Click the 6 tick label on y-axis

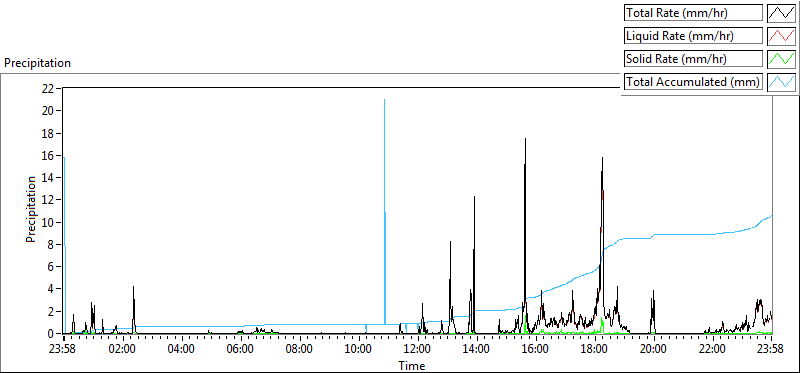point(51,267)
